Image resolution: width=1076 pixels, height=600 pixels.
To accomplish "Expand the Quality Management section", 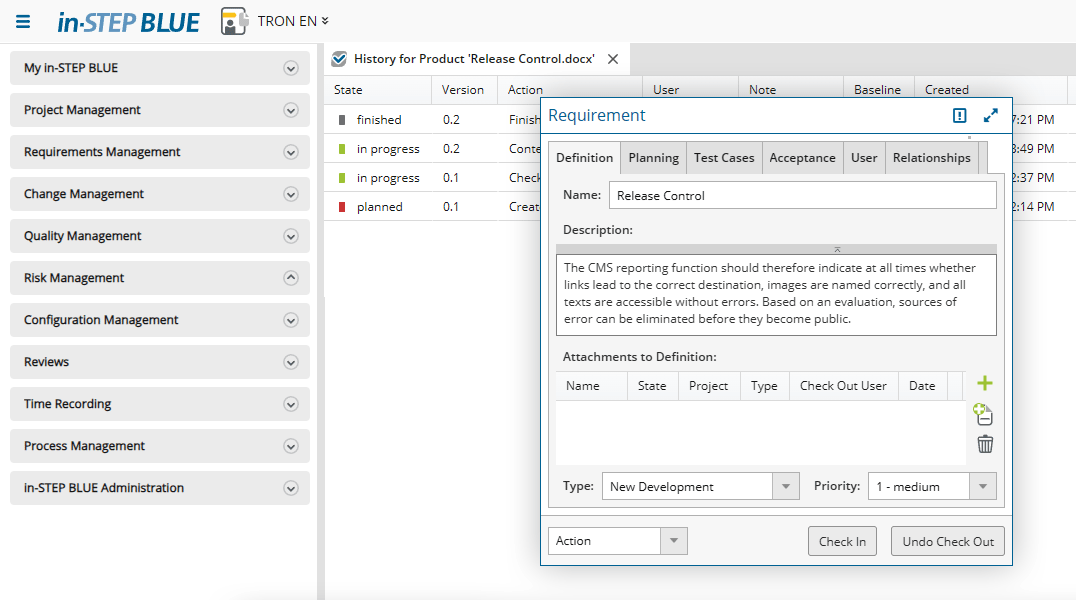I will click(x=291, y=236).
